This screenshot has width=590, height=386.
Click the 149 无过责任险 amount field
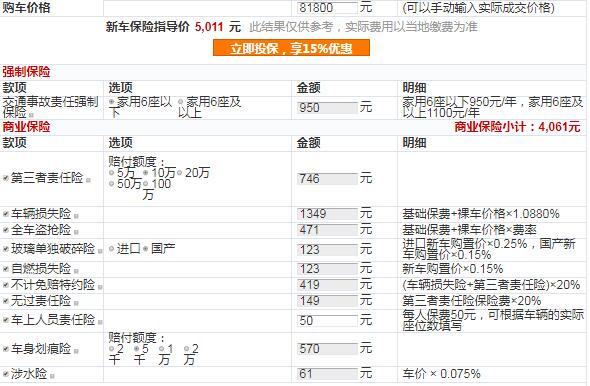click(327, 301)
